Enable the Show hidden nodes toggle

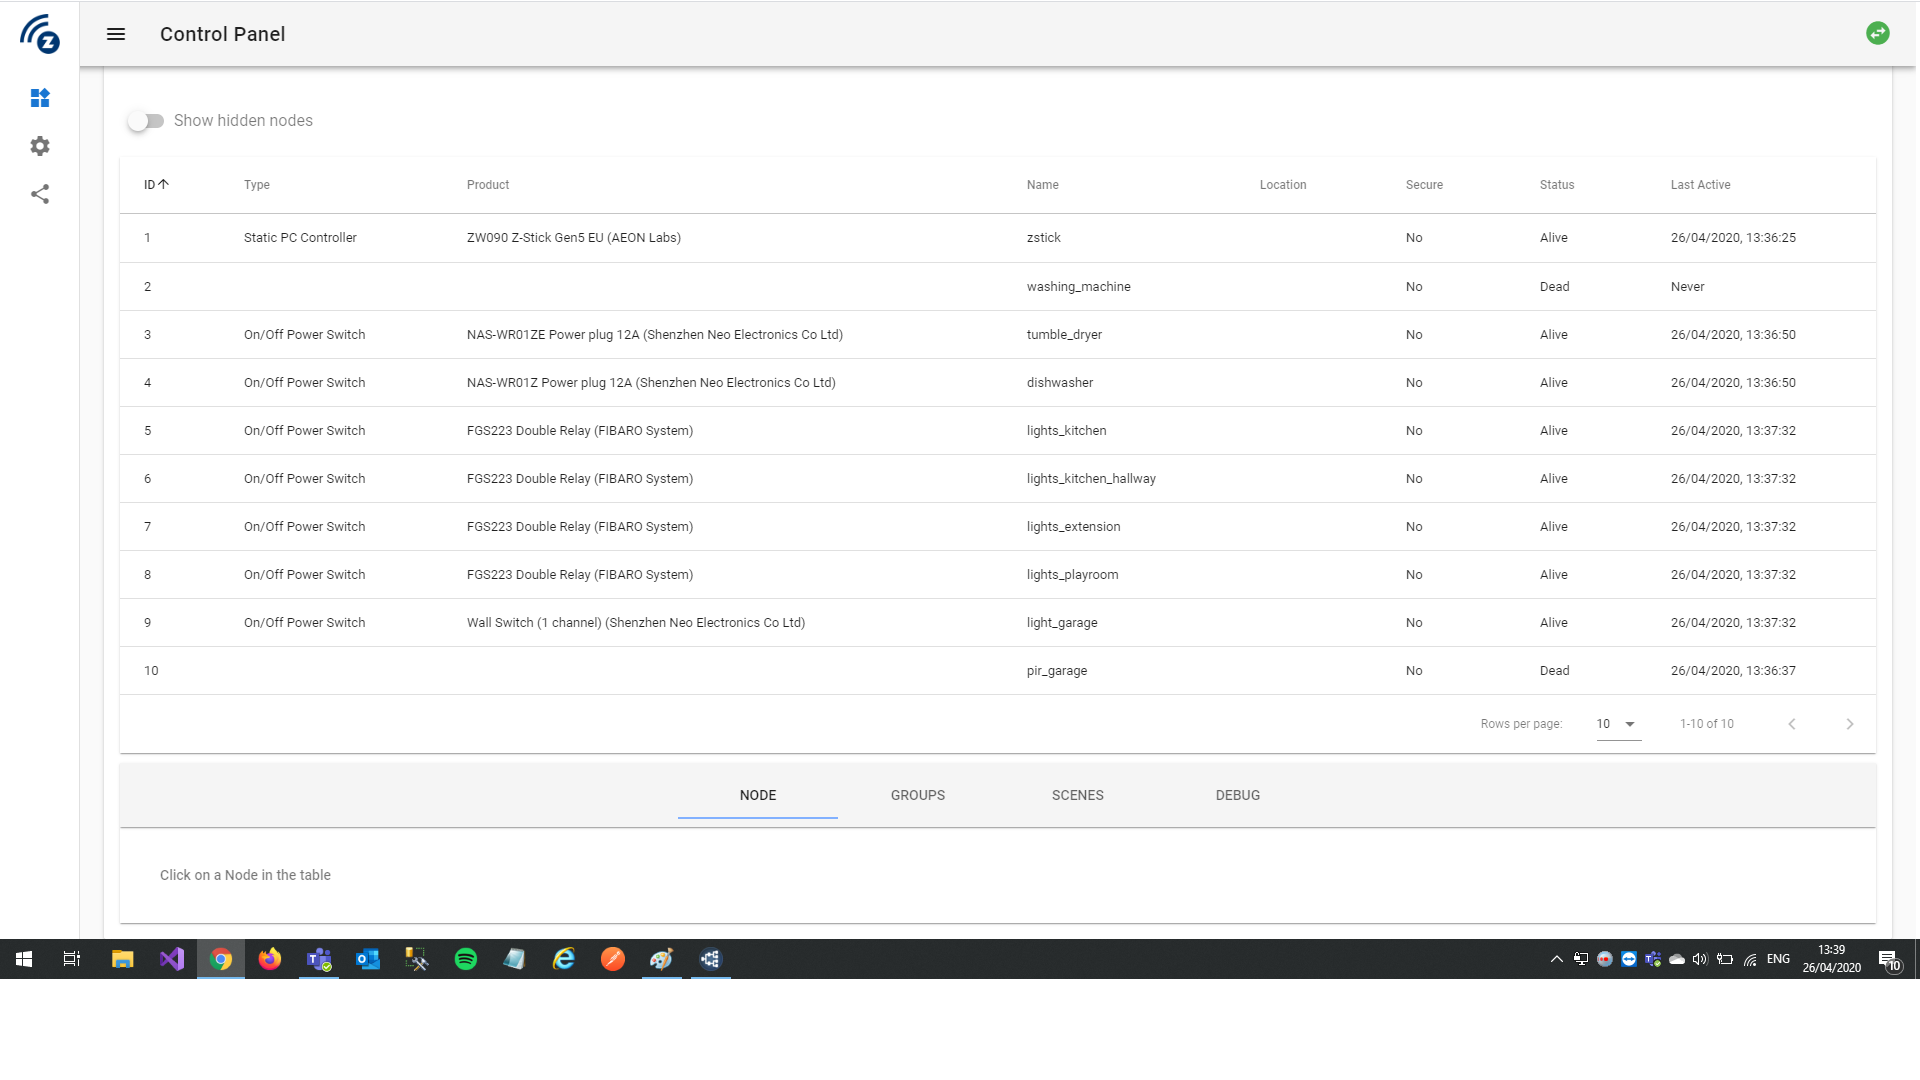tap(145, 120)
